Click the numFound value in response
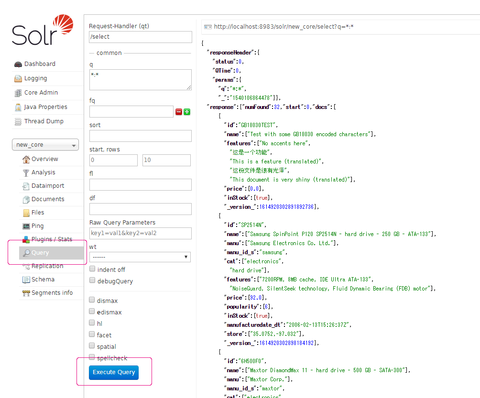The image size is (480, 398). pyautogui.click(x=277, y=107)
